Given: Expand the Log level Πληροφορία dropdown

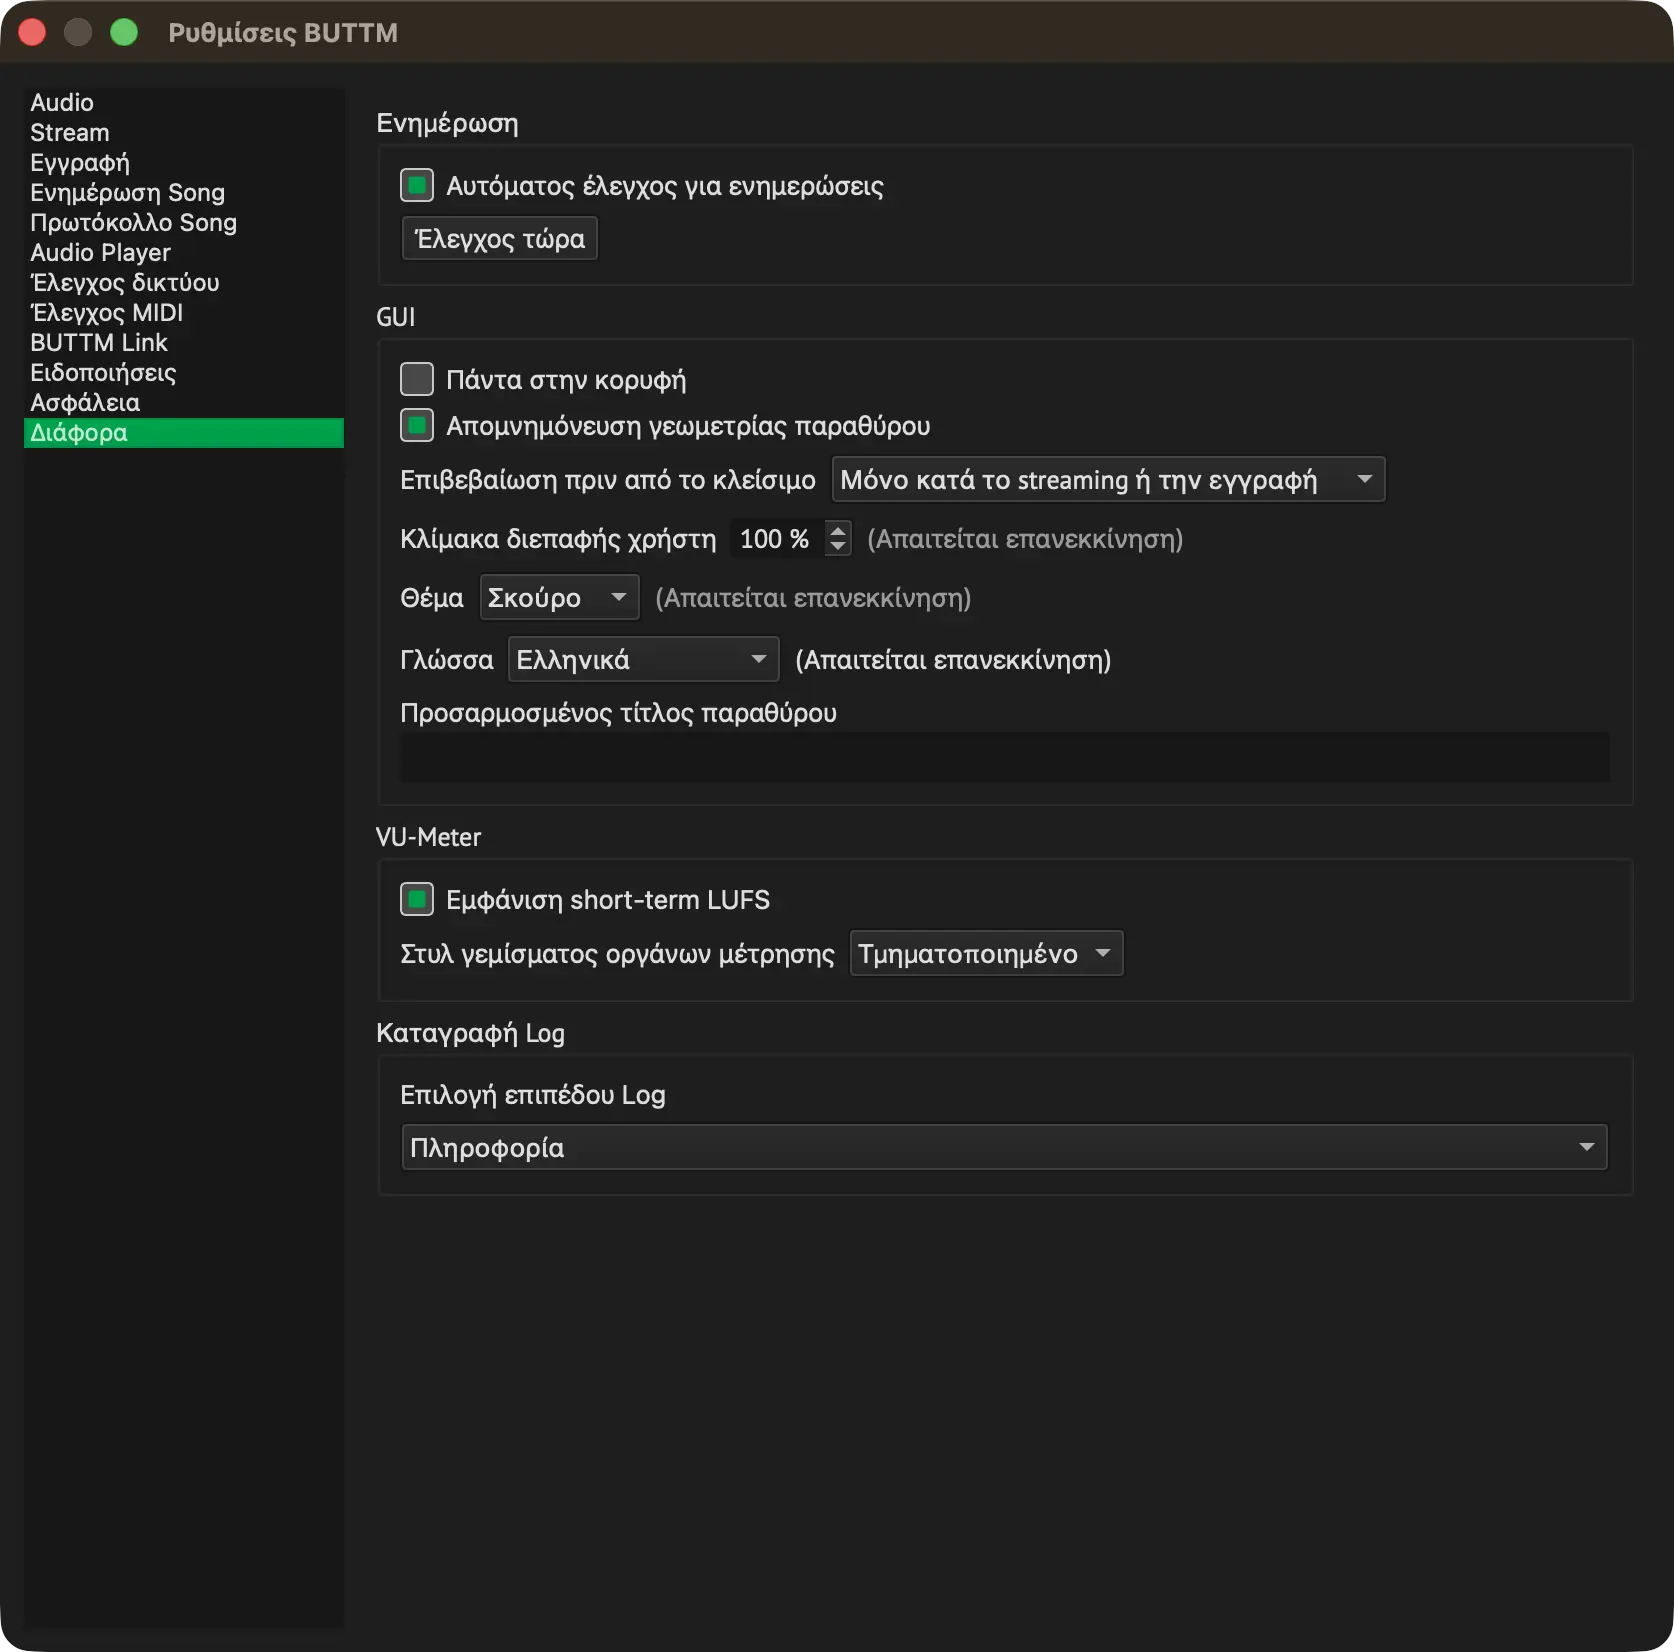Looking at the screenshot, I should coord(1005,1147).
